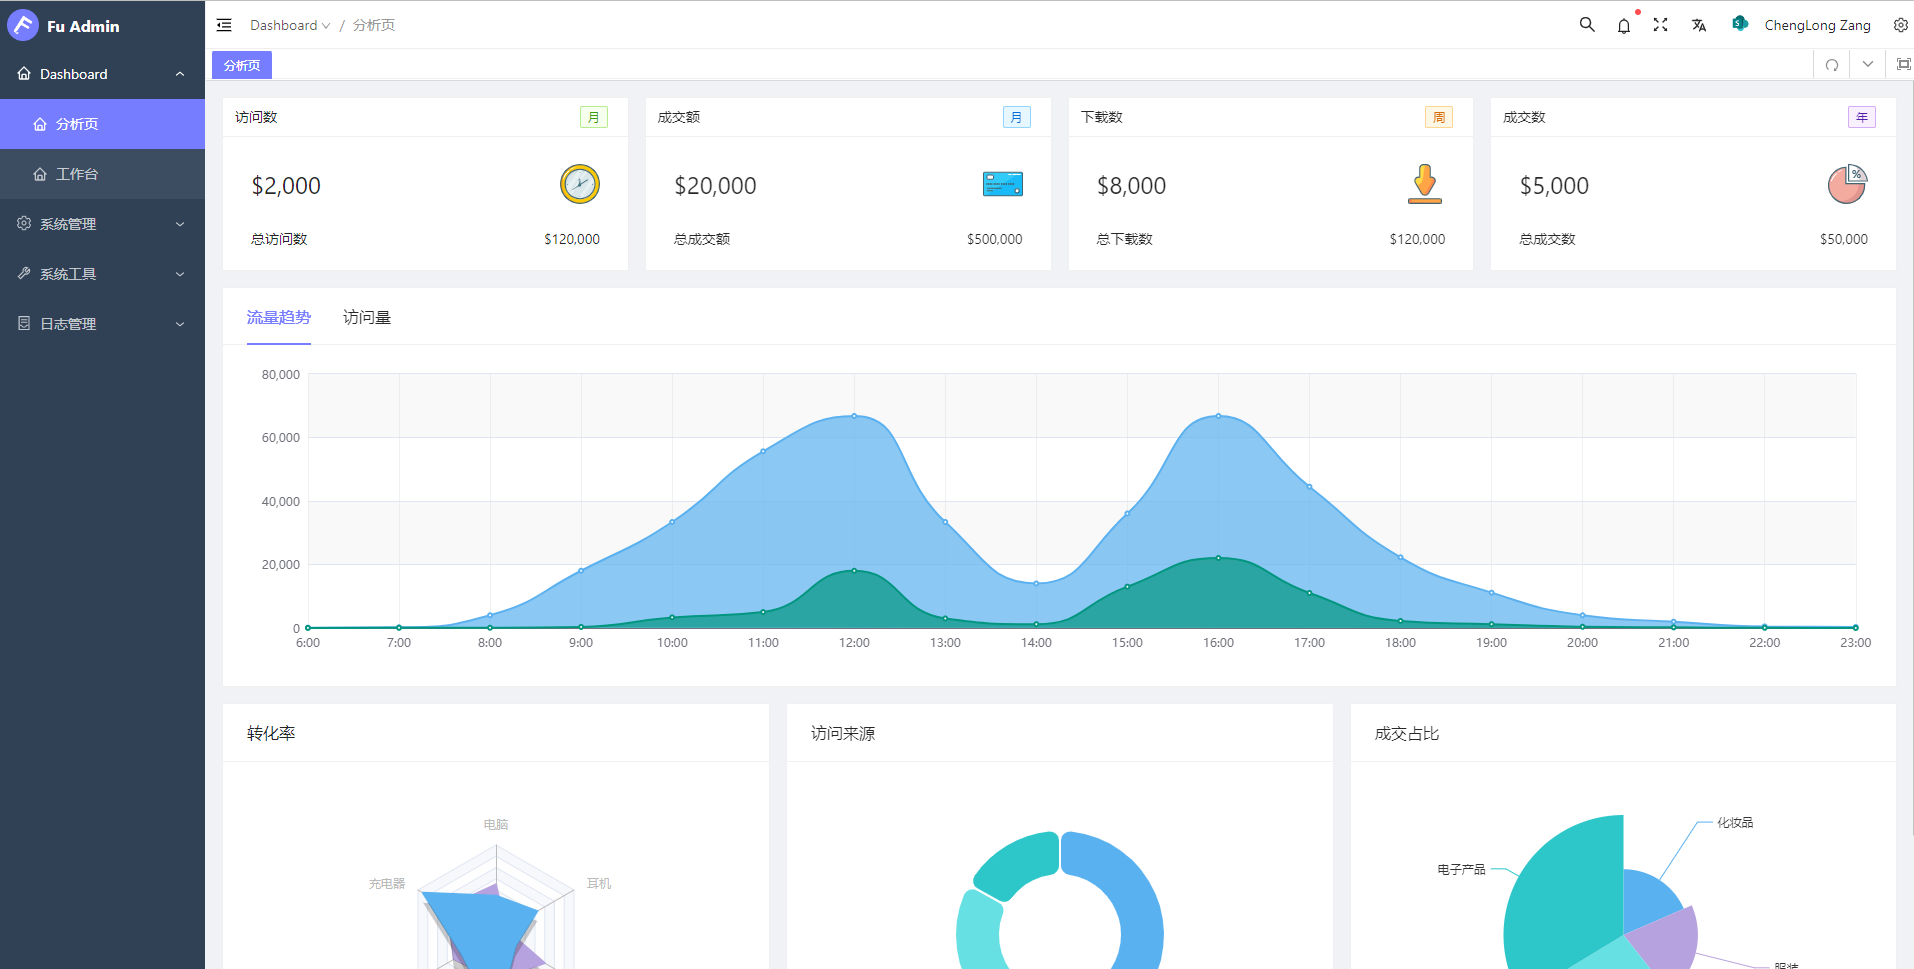Collapse the Dashboard menu chevron
The width and height of the screenshot is (1914, 969).
click(x=180, y=74)
